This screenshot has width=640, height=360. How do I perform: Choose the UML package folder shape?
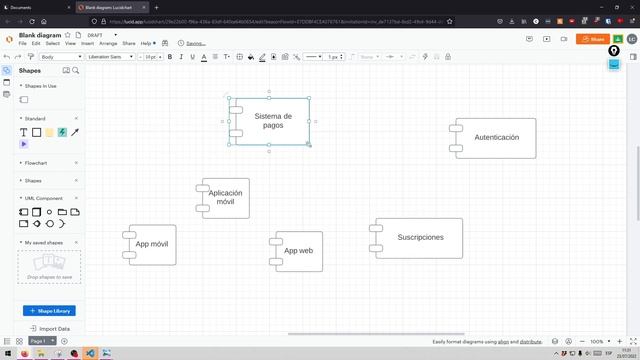coord(62,212)
